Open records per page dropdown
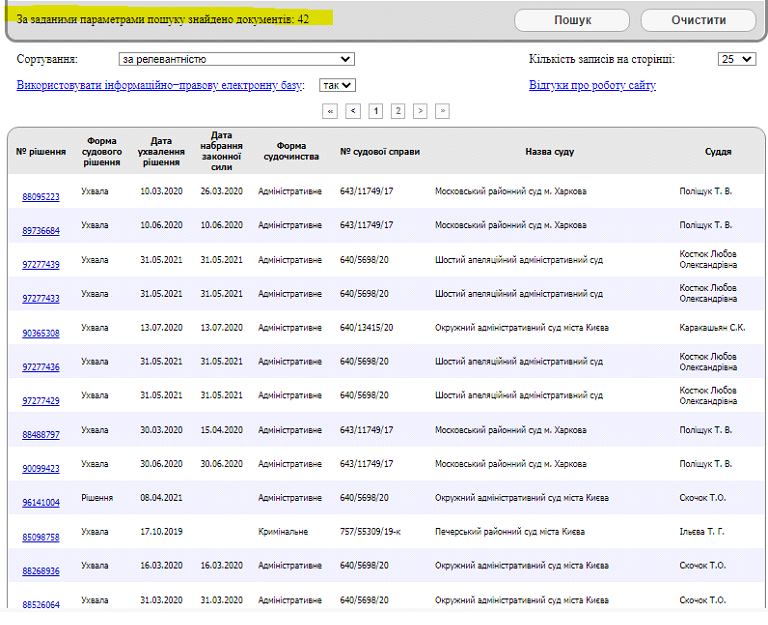This screenshot has width=768, height=625. click(x=736, y=60)
